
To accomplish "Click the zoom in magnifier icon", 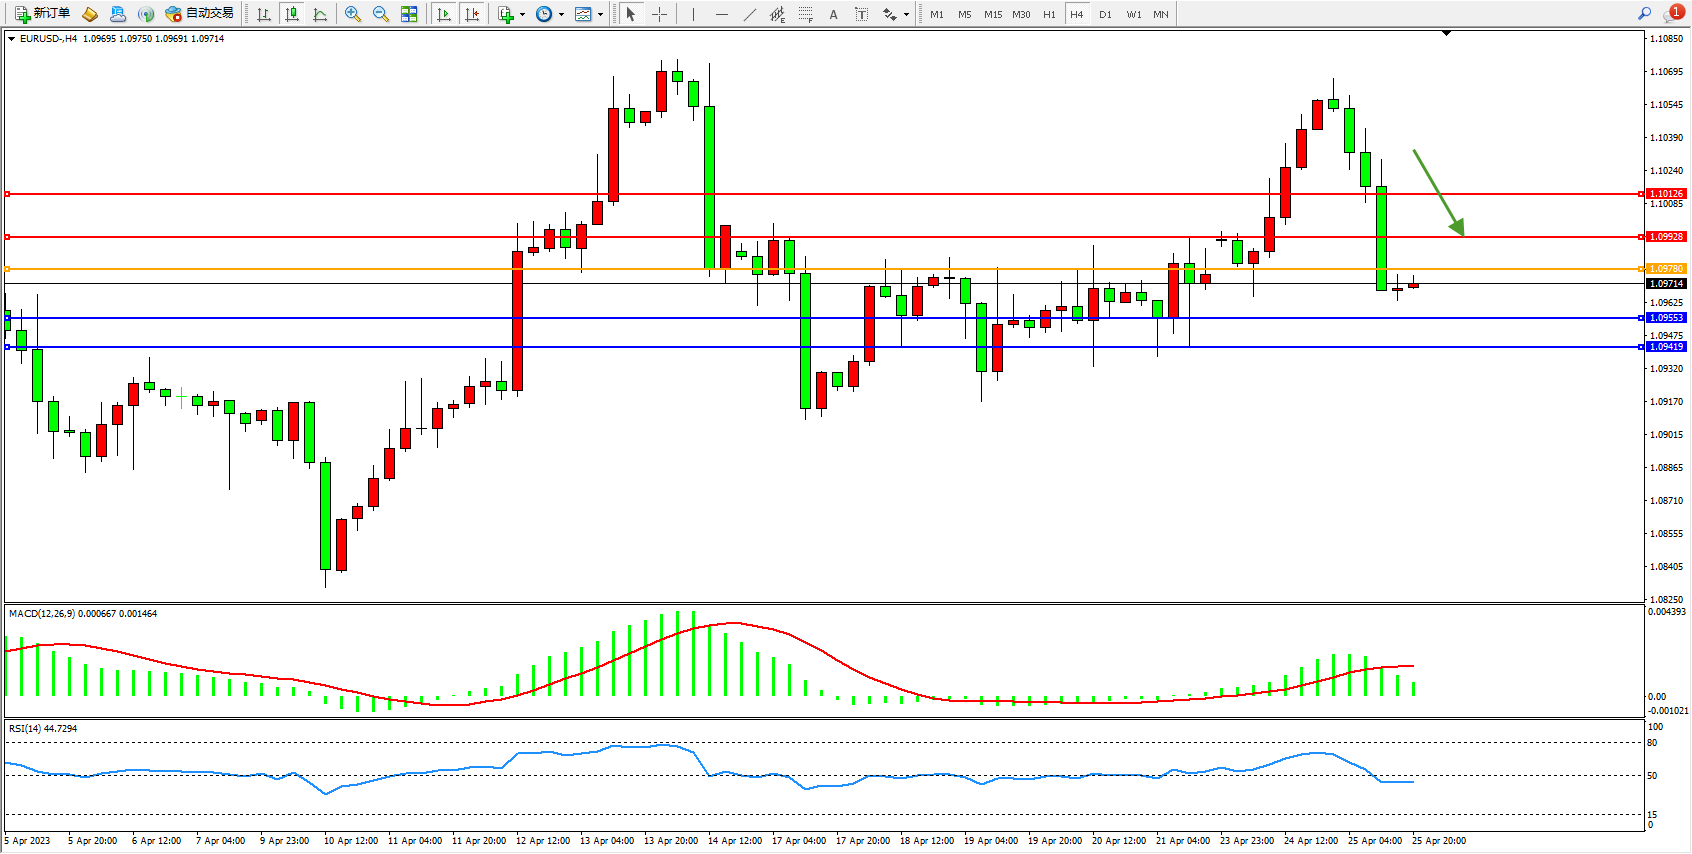I will point(353,14).
